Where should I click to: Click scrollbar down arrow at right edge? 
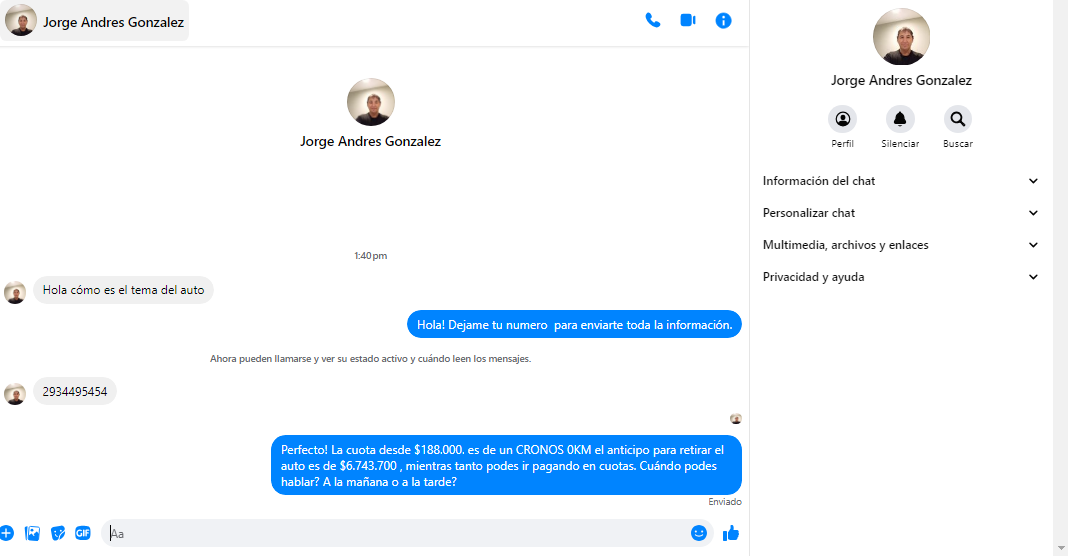click(1060, 547)
